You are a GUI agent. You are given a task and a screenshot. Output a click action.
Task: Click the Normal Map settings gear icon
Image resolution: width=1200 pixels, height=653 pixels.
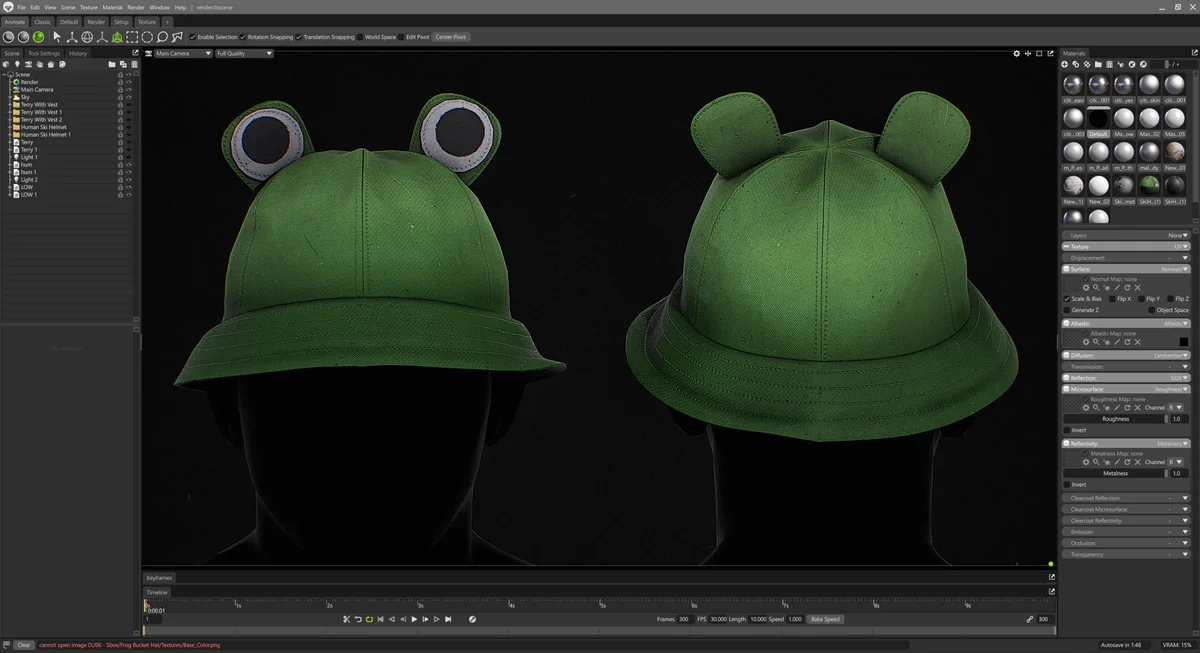(x=1086, y=287)
